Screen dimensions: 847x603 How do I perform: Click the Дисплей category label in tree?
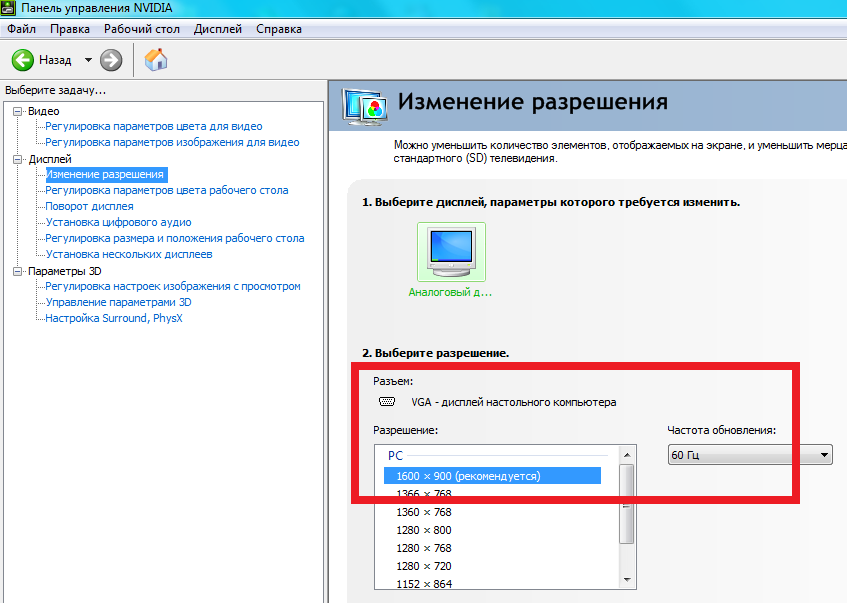point(50,159)
